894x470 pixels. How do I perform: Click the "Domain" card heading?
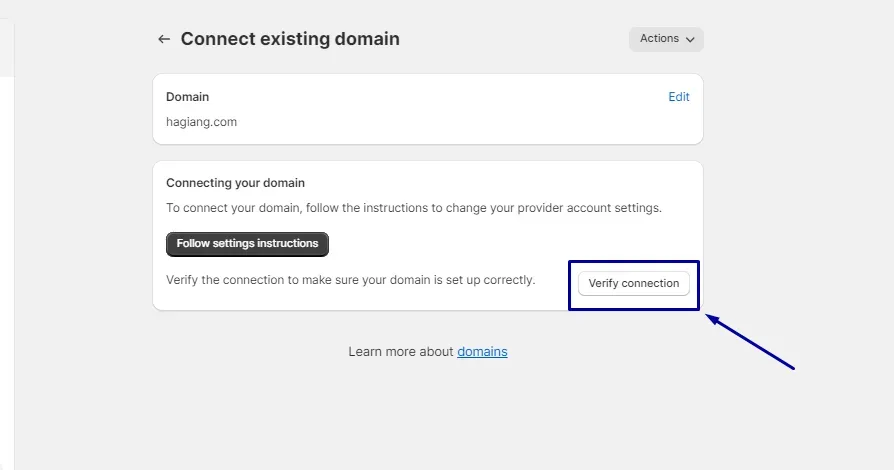[187, 97]
